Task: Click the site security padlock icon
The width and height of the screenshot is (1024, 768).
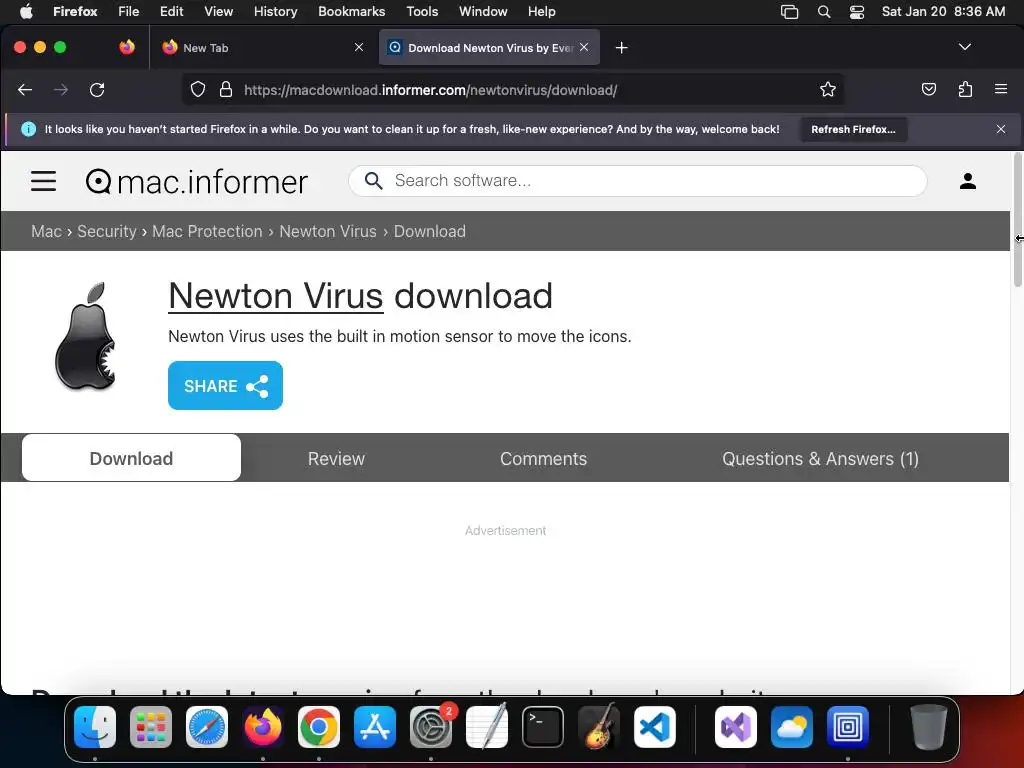Action: pyautogui.click(x=226, y=89)
